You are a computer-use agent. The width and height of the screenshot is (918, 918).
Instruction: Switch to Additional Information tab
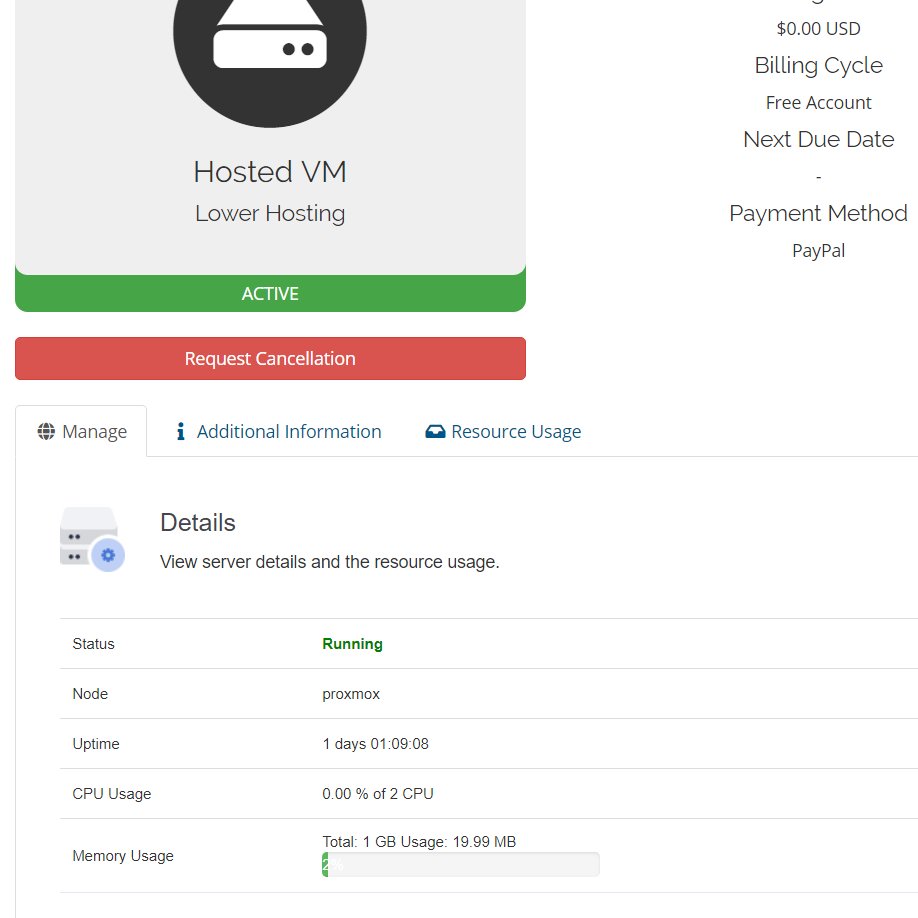point(278,431)
